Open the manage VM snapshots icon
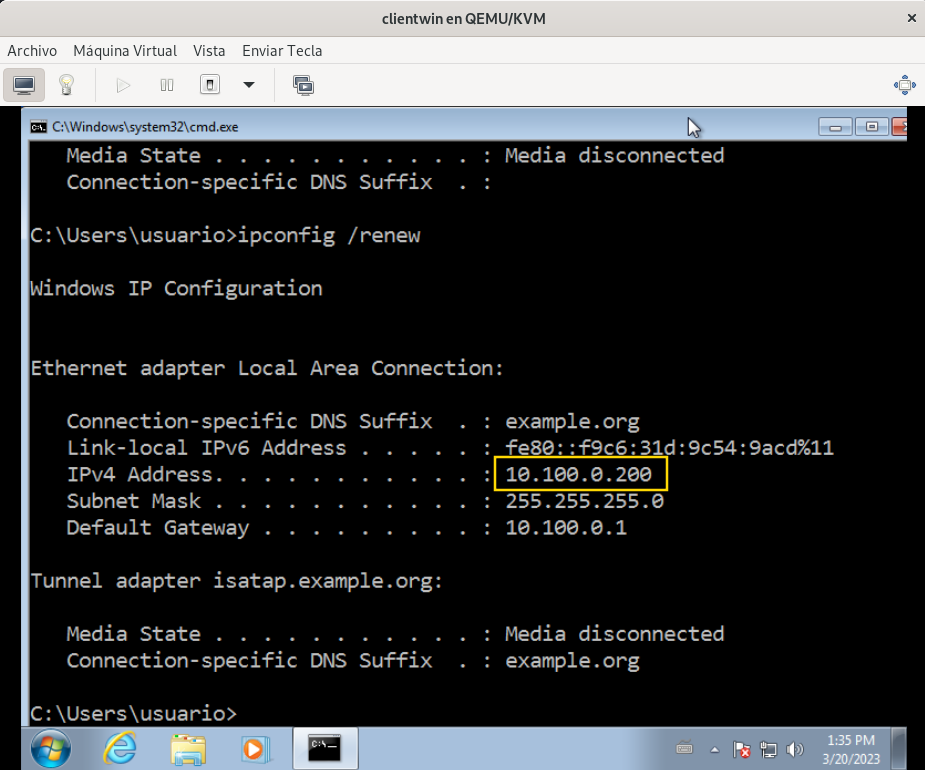Viewport: 925px width, 770px height. (x=303, y=85)
